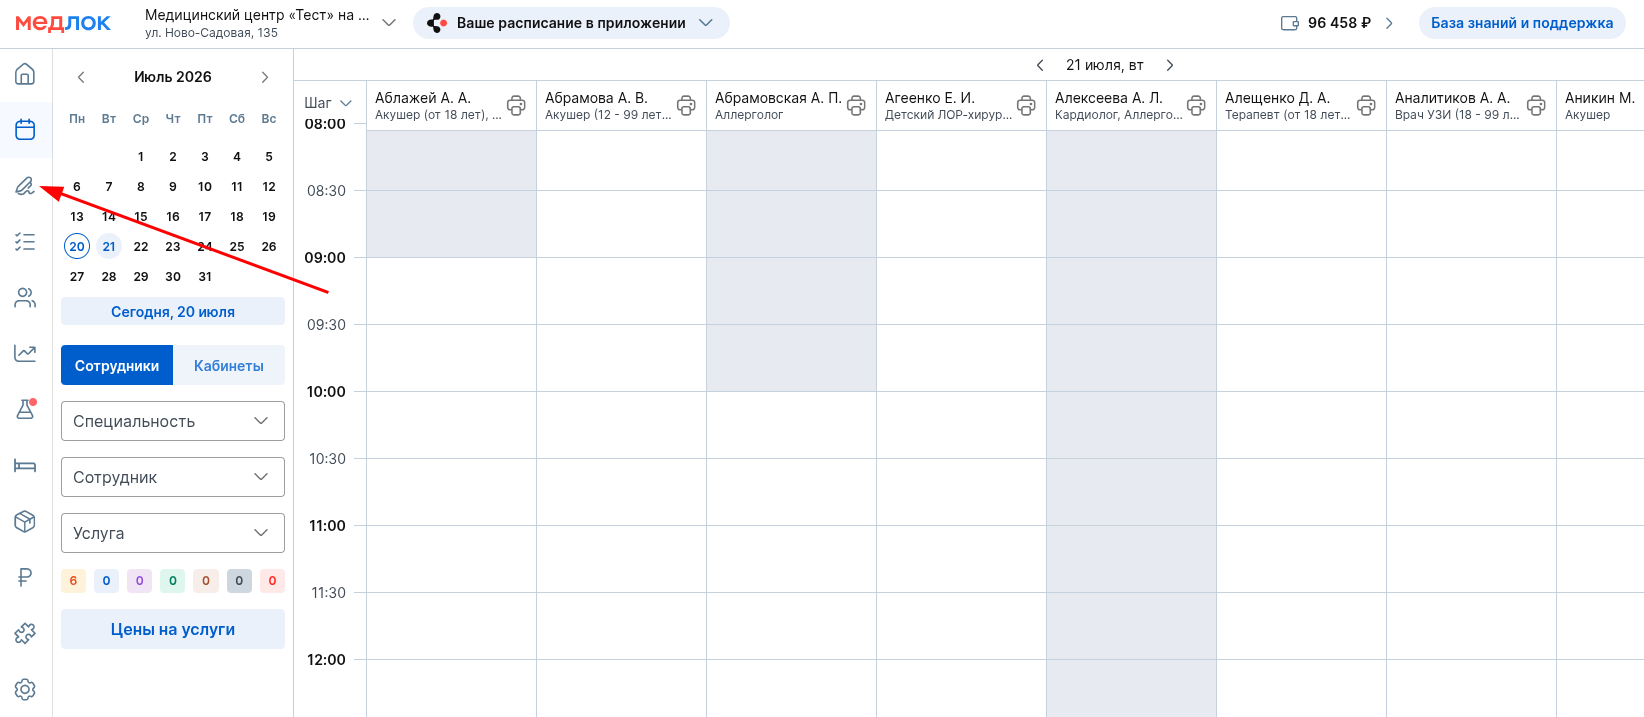The height and width of the screenshot is (717, 1644).
Task: Click the orange status counter showing 6
Action: tap(73, 581)
